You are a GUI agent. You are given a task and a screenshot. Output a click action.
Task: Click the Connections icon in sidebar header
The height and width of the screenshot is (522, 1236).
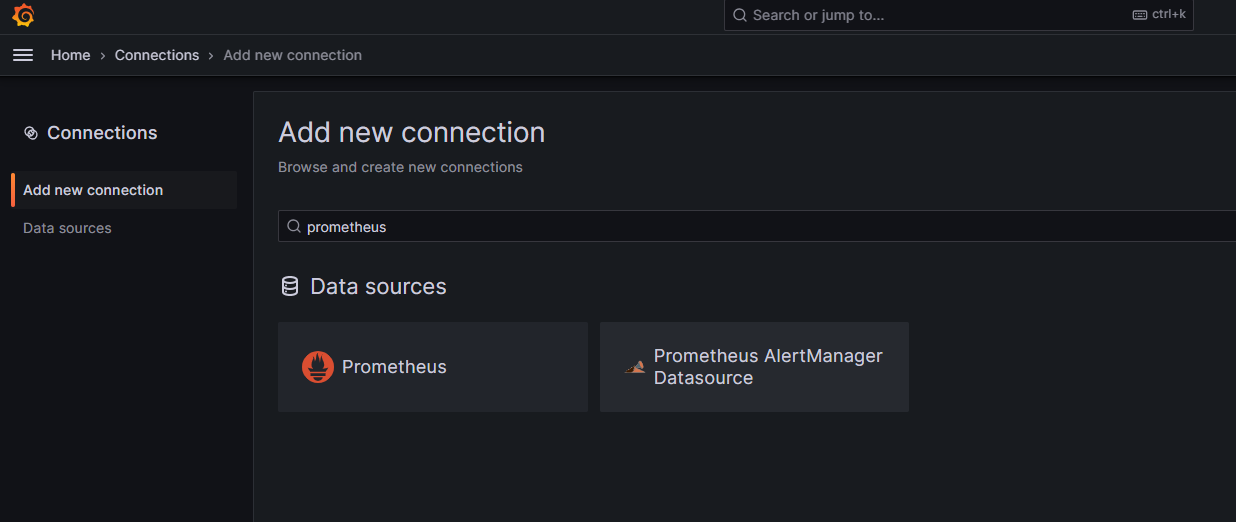[31, 133]
